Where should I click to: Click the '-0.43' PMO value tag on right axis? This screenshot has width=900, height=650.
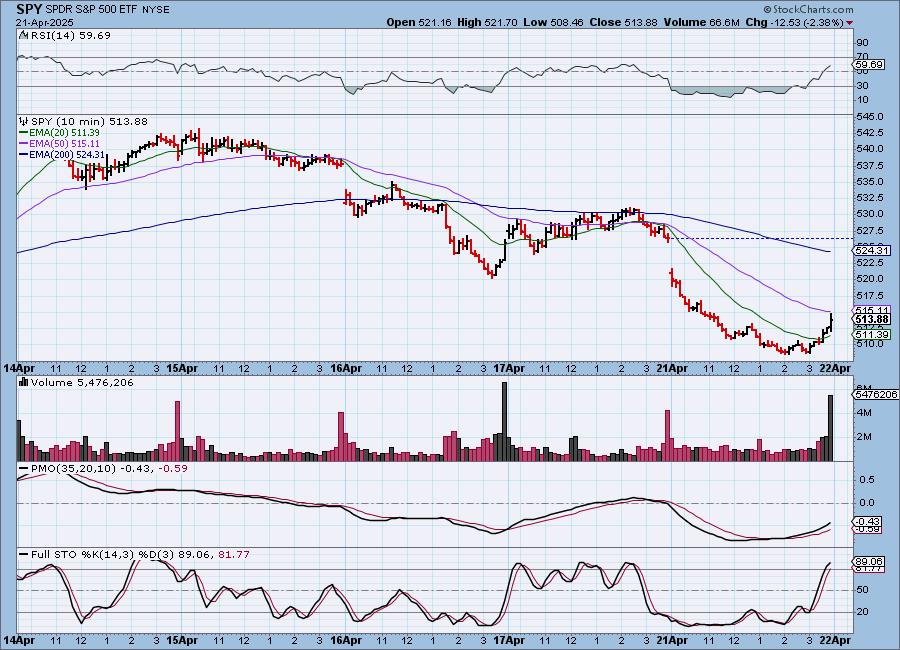pos(868,521)
